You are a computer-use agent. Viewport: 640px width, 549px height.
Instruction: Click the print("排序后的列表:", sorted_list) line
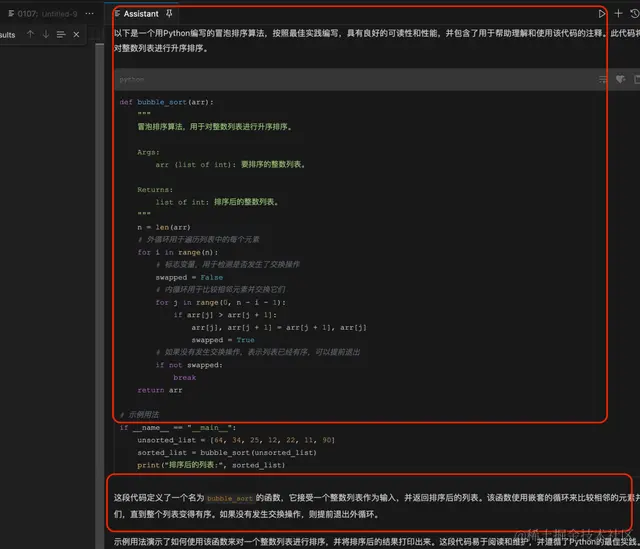pyautogui.click(x=211, y=465)
